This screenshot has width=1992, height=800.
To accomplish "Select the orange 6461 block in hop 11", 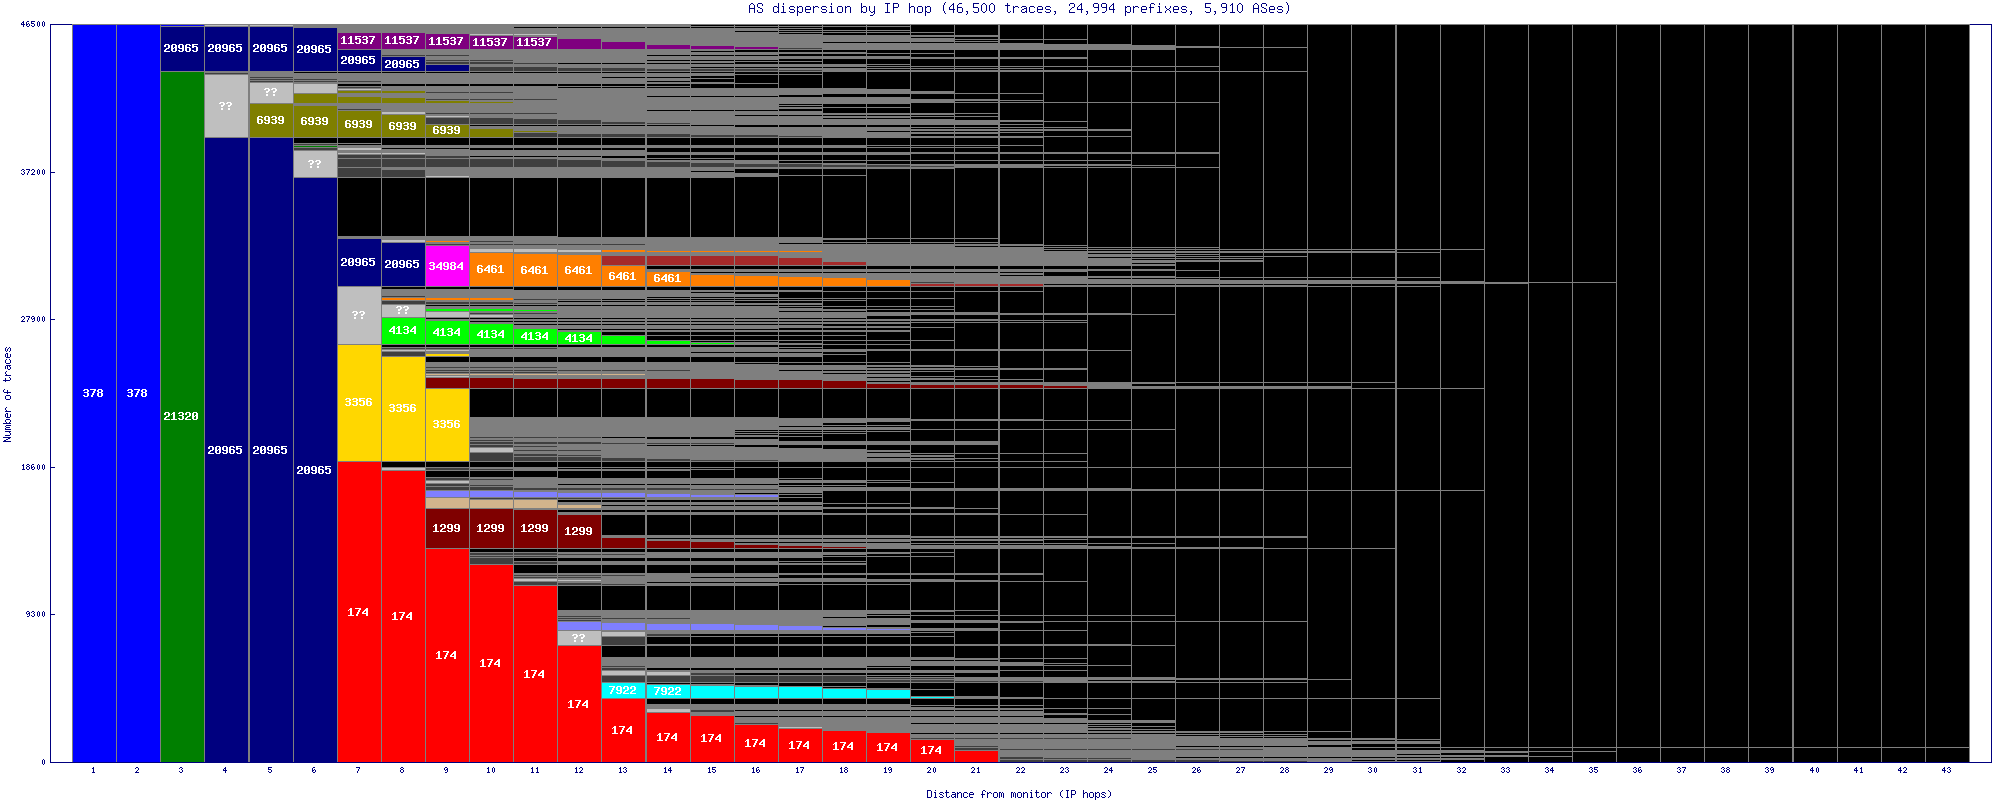I will 534,270.
